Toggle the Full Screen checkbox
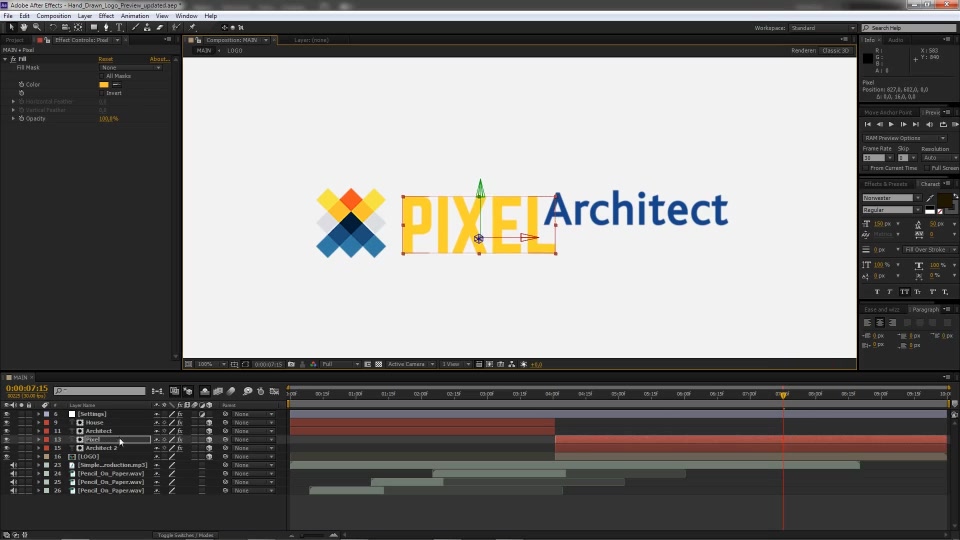This screenshot has width=960, height=540. coord(927,168)
